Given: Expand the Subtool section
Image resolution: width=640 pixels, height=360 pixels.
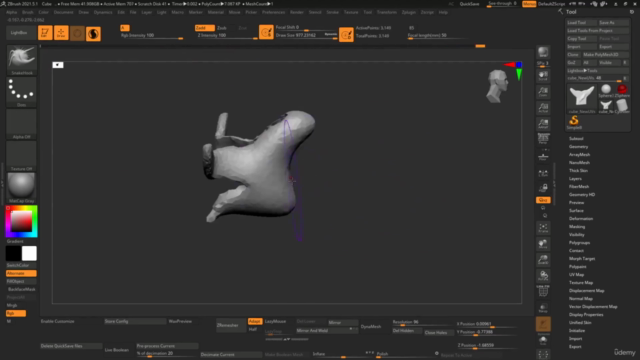Looking at the screenshot, I should pyautogui.click(x=576, y=139).
